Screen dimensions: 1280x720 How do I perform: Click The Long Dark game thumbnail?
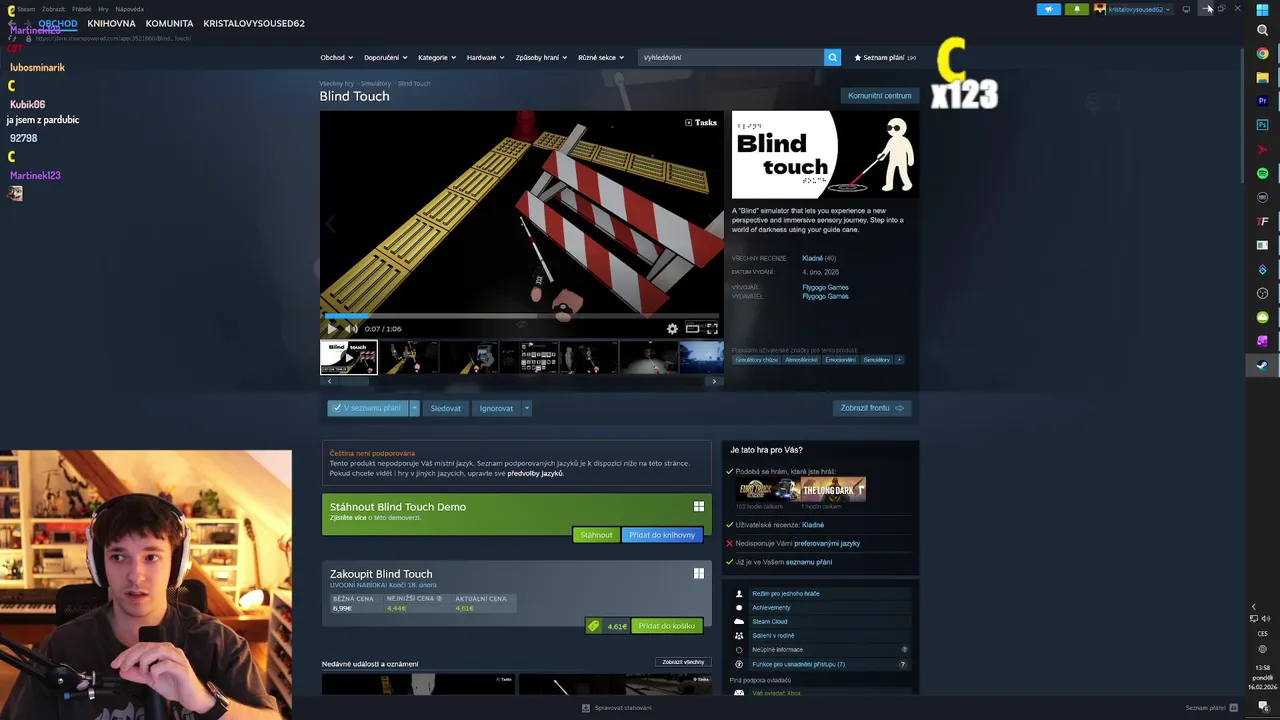pos(833,489)
